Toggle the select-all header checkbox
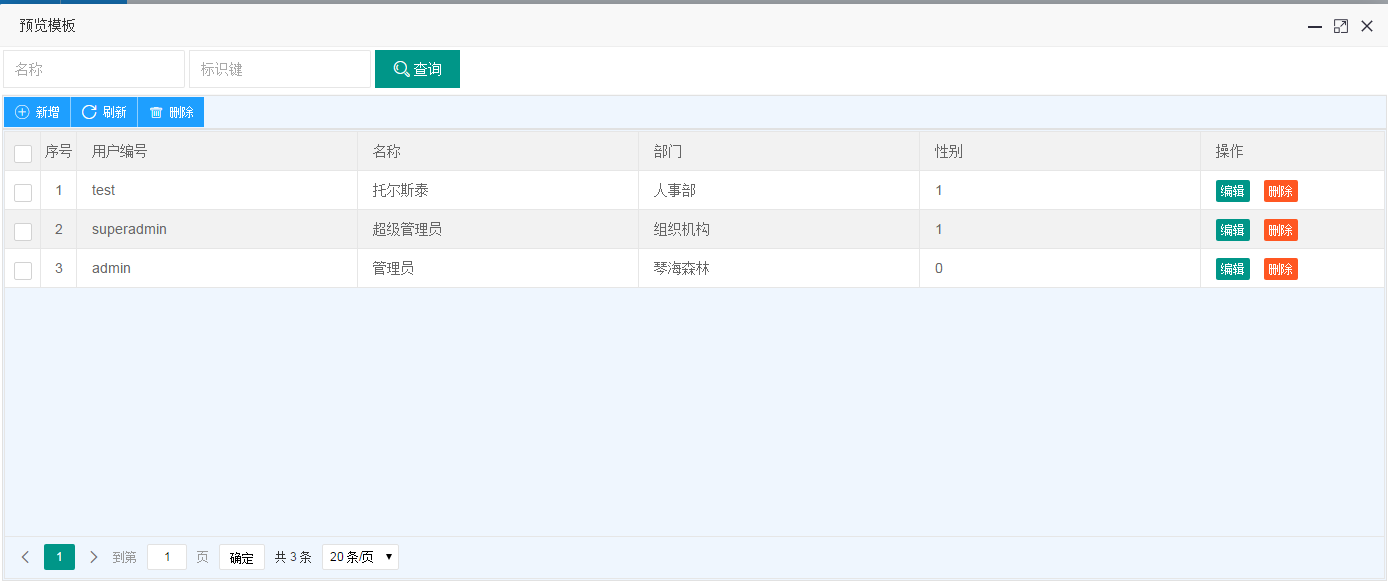This screenshot has width=1388, height=581. click(23, 153)
